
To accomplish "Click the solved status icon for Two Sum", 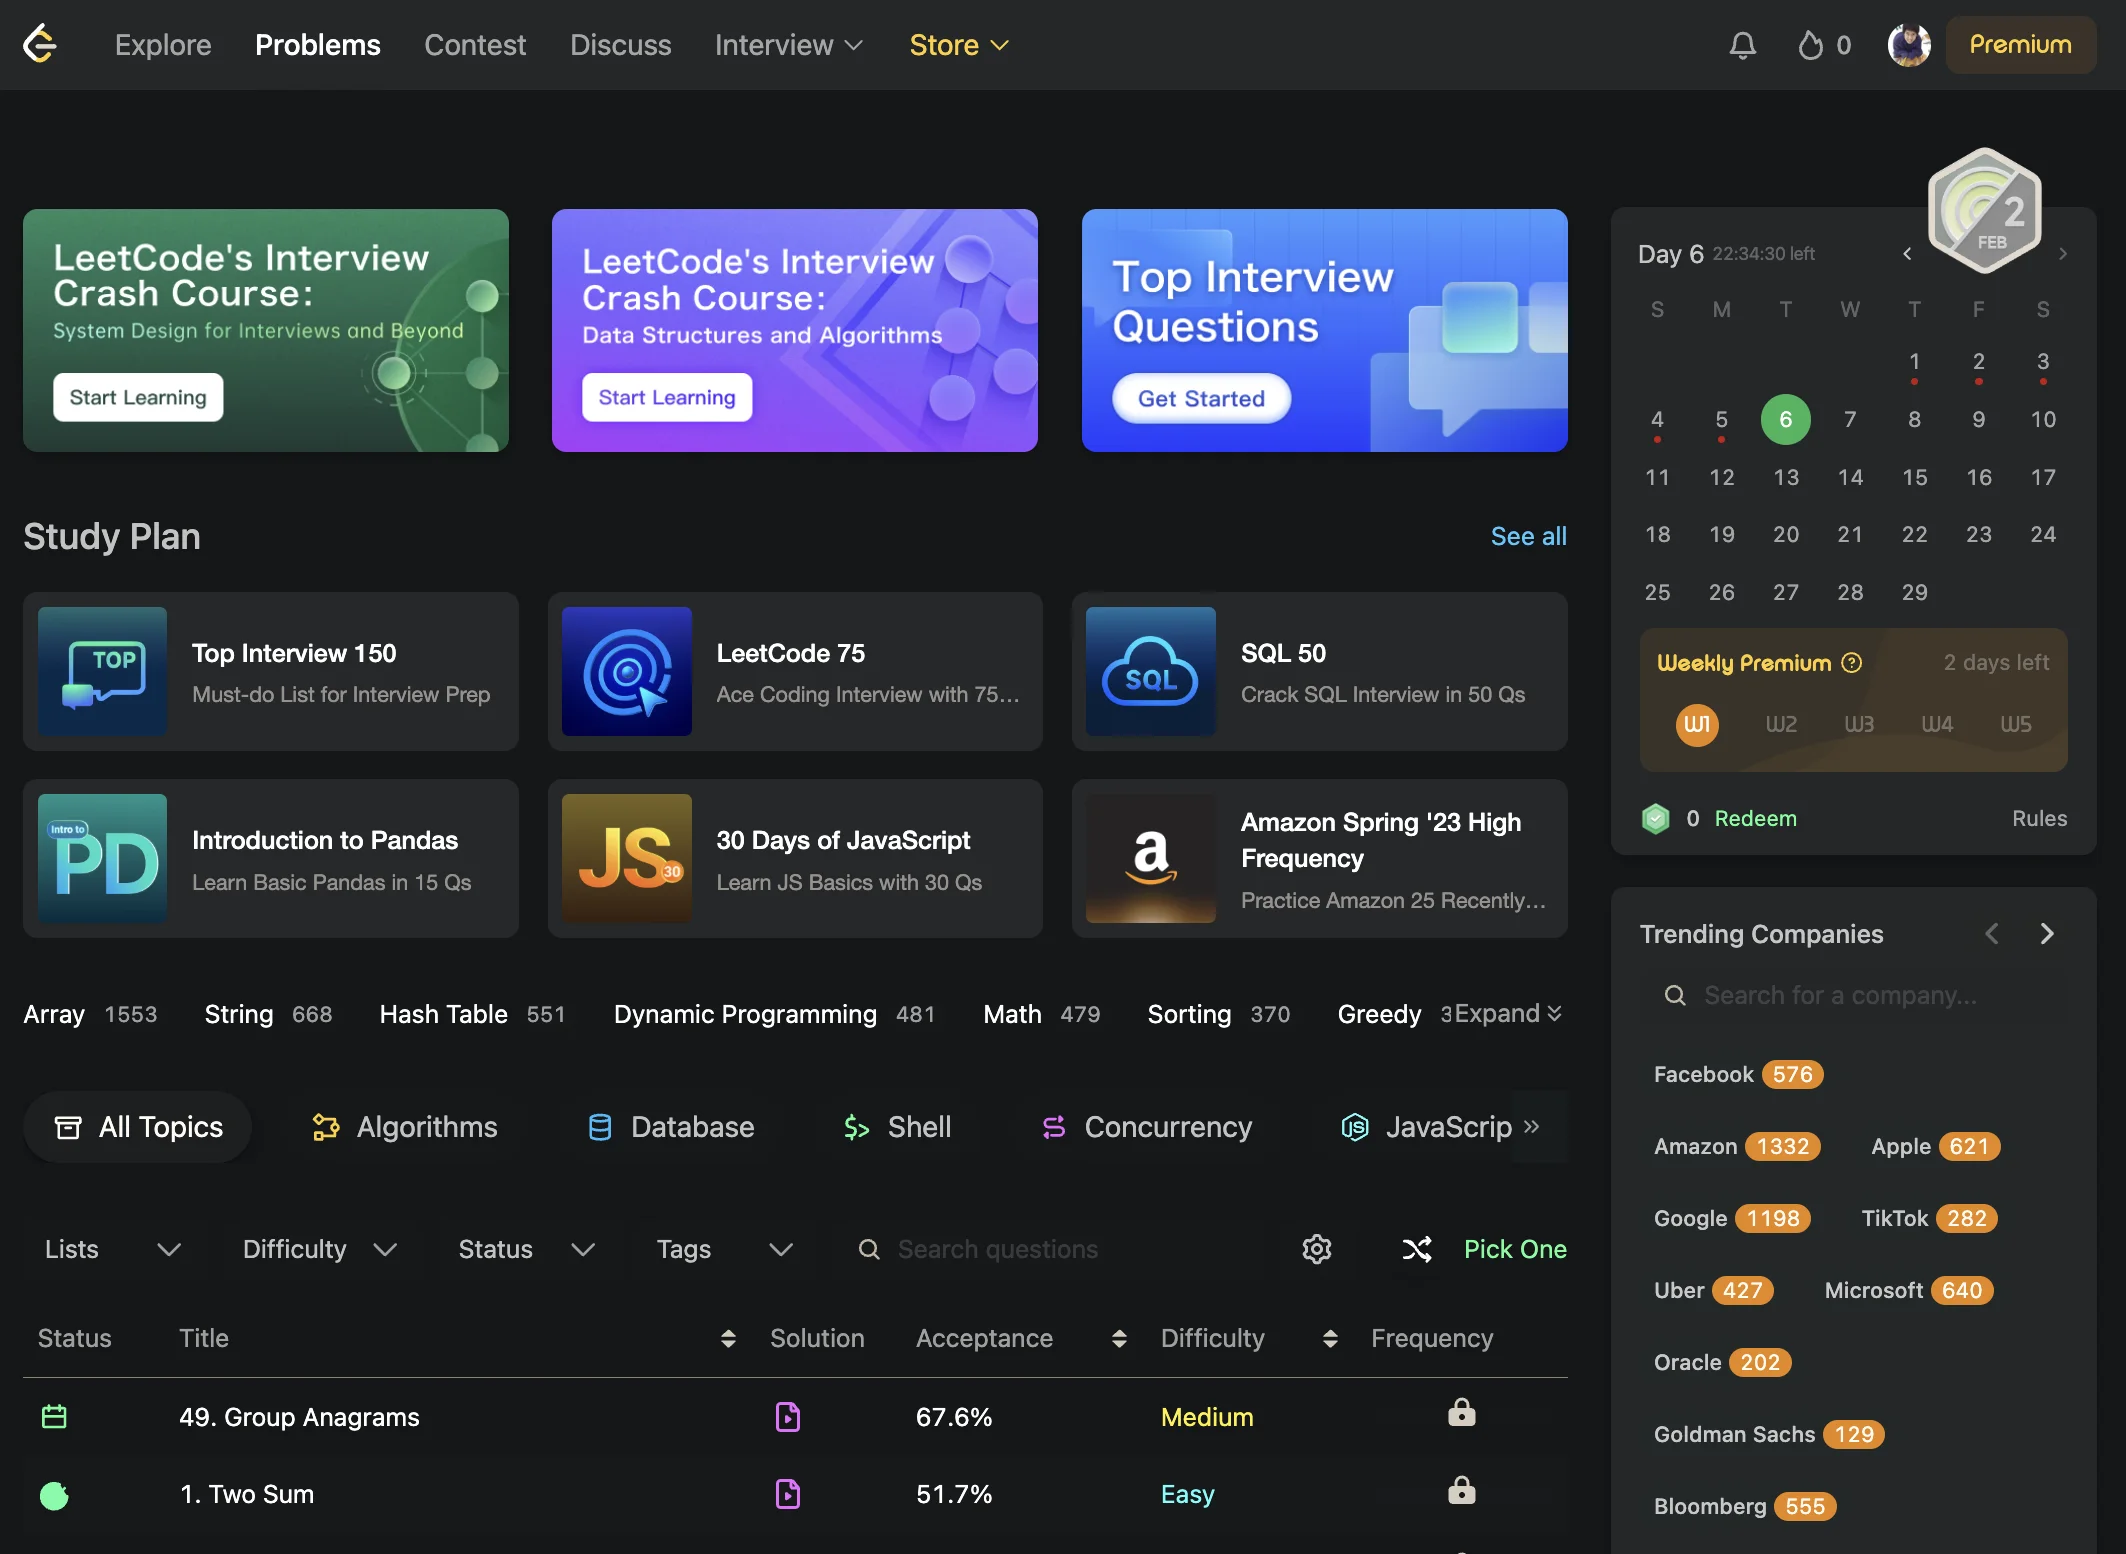I will pyautogui.click(x=54, y=1495).
